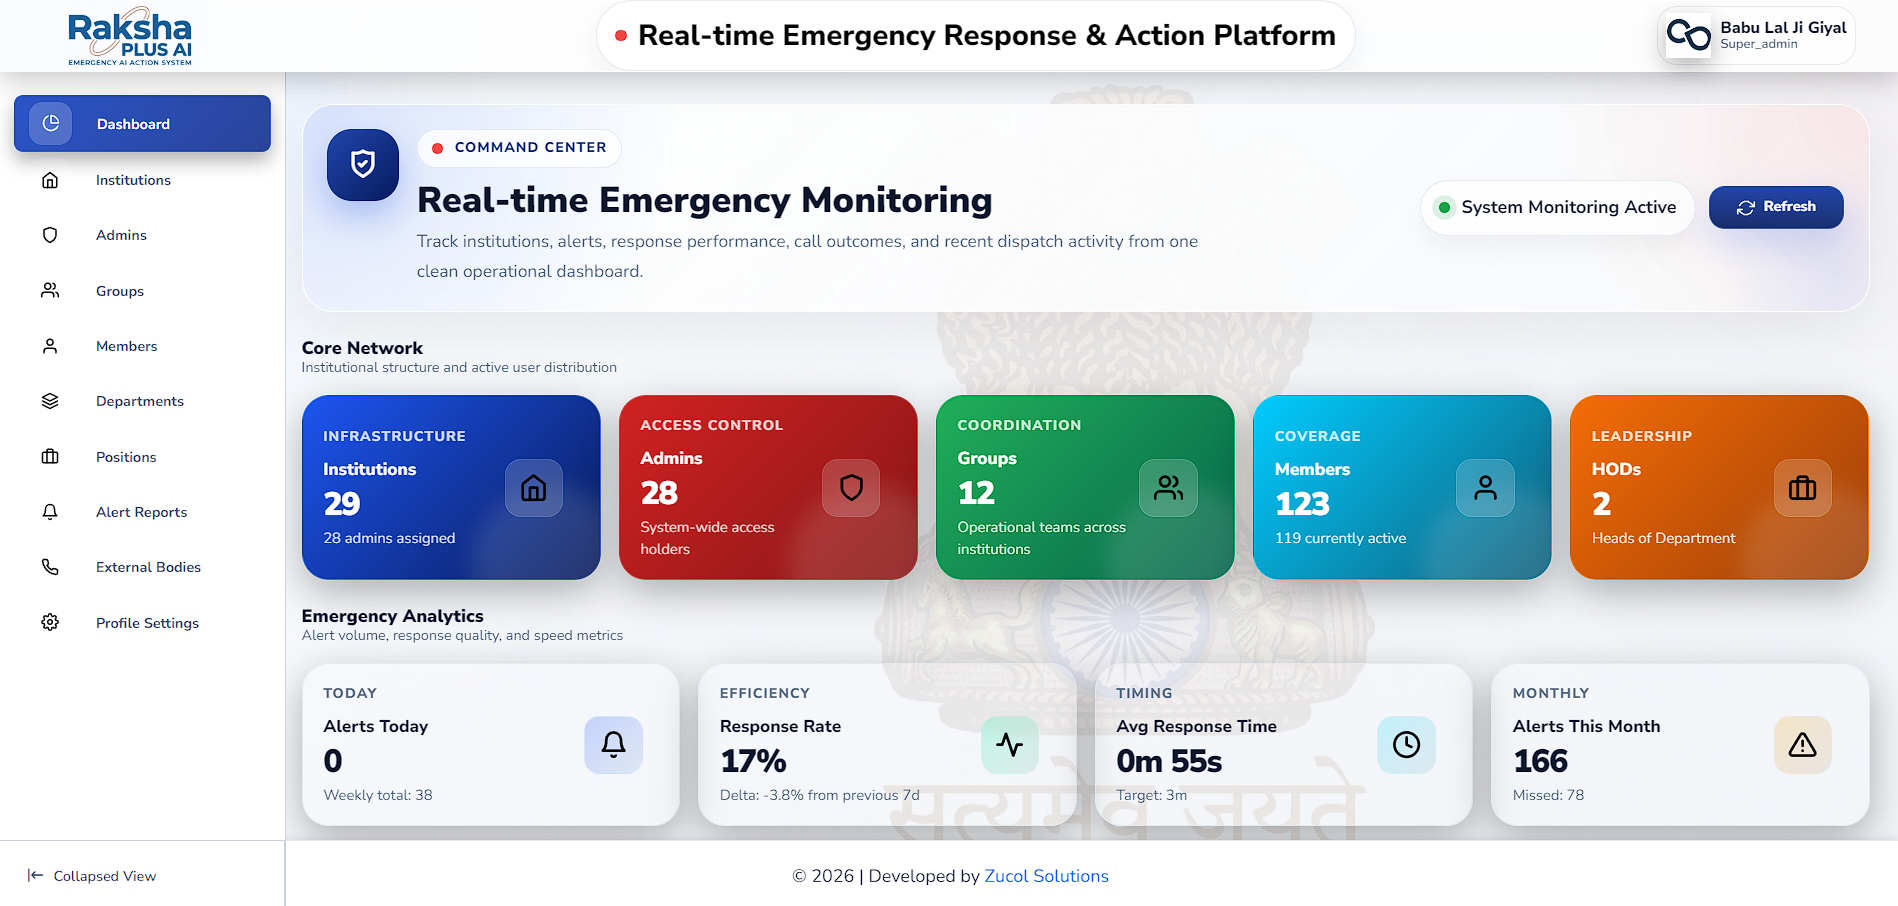Click the briefcase icon on HODs card
Screen dimensions: 1898x906
1802,488
